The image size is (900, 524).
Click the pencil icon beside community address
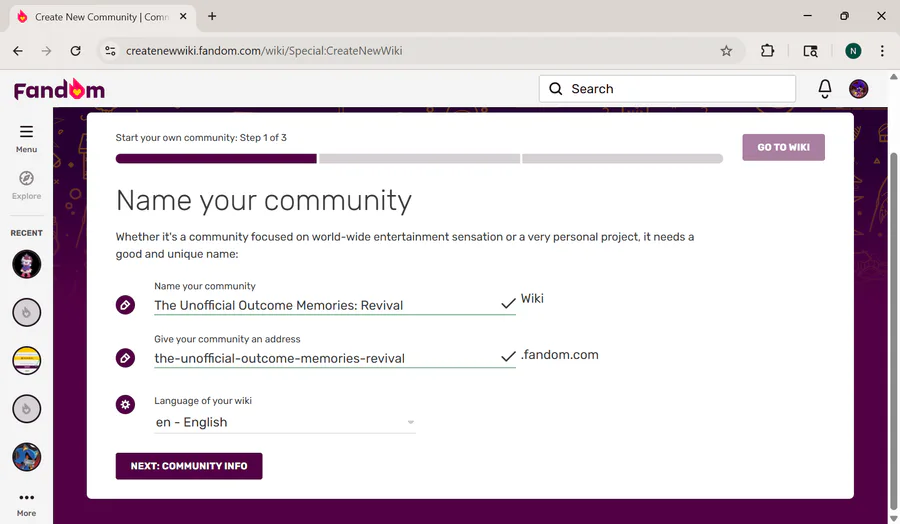tap(125, 358)
